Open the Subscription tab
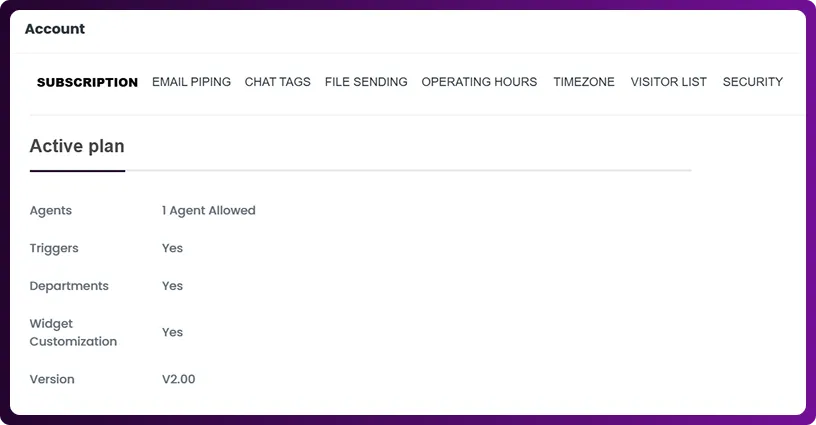Viewport: 816px width, 425px height. [x=87, y=82]
